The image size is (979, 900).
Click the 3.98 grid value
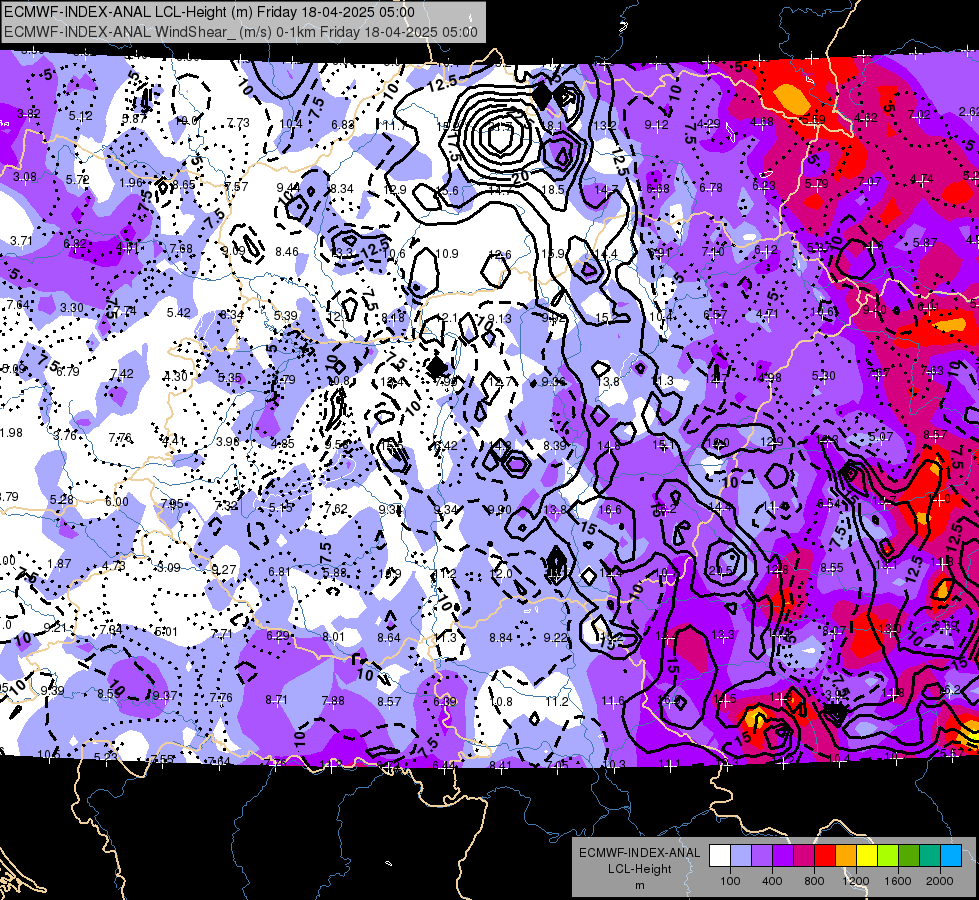click(x=228, y=442)
